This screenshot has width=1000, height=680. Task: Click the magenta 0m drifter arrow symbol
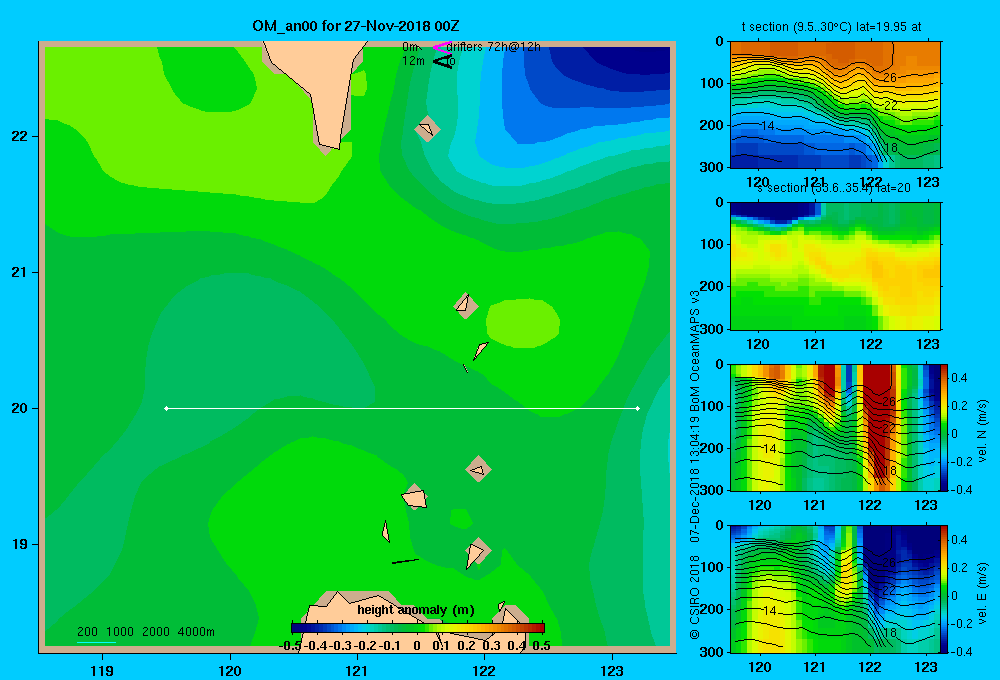(441, 47)
